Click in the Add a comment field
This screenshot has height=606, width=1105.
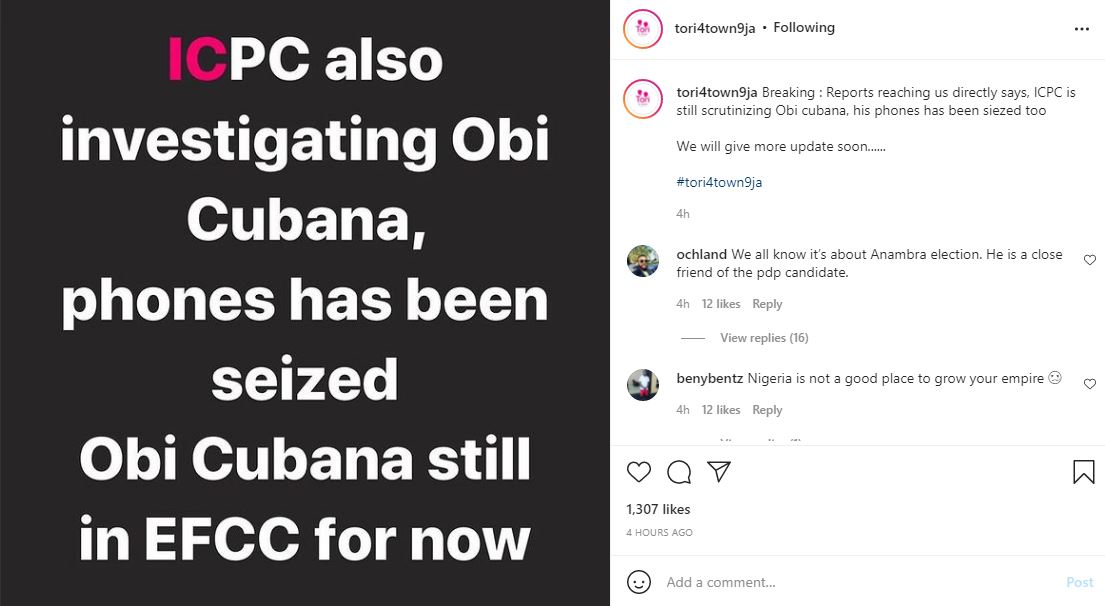850,582
